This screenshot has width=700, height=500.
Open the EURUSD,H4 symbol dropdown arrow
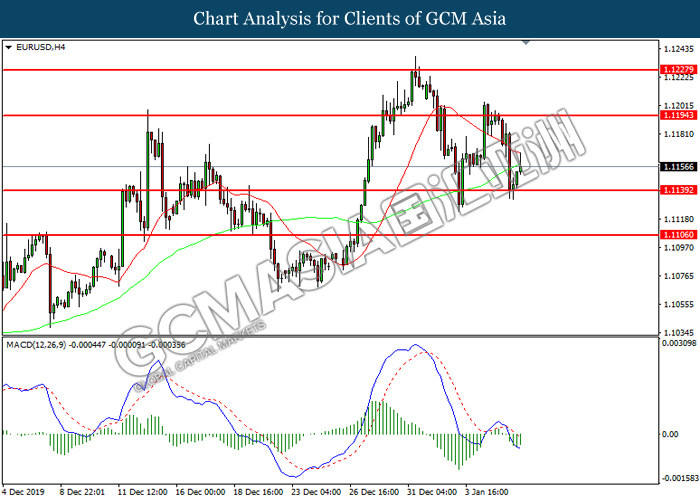(x=8, y=47)
